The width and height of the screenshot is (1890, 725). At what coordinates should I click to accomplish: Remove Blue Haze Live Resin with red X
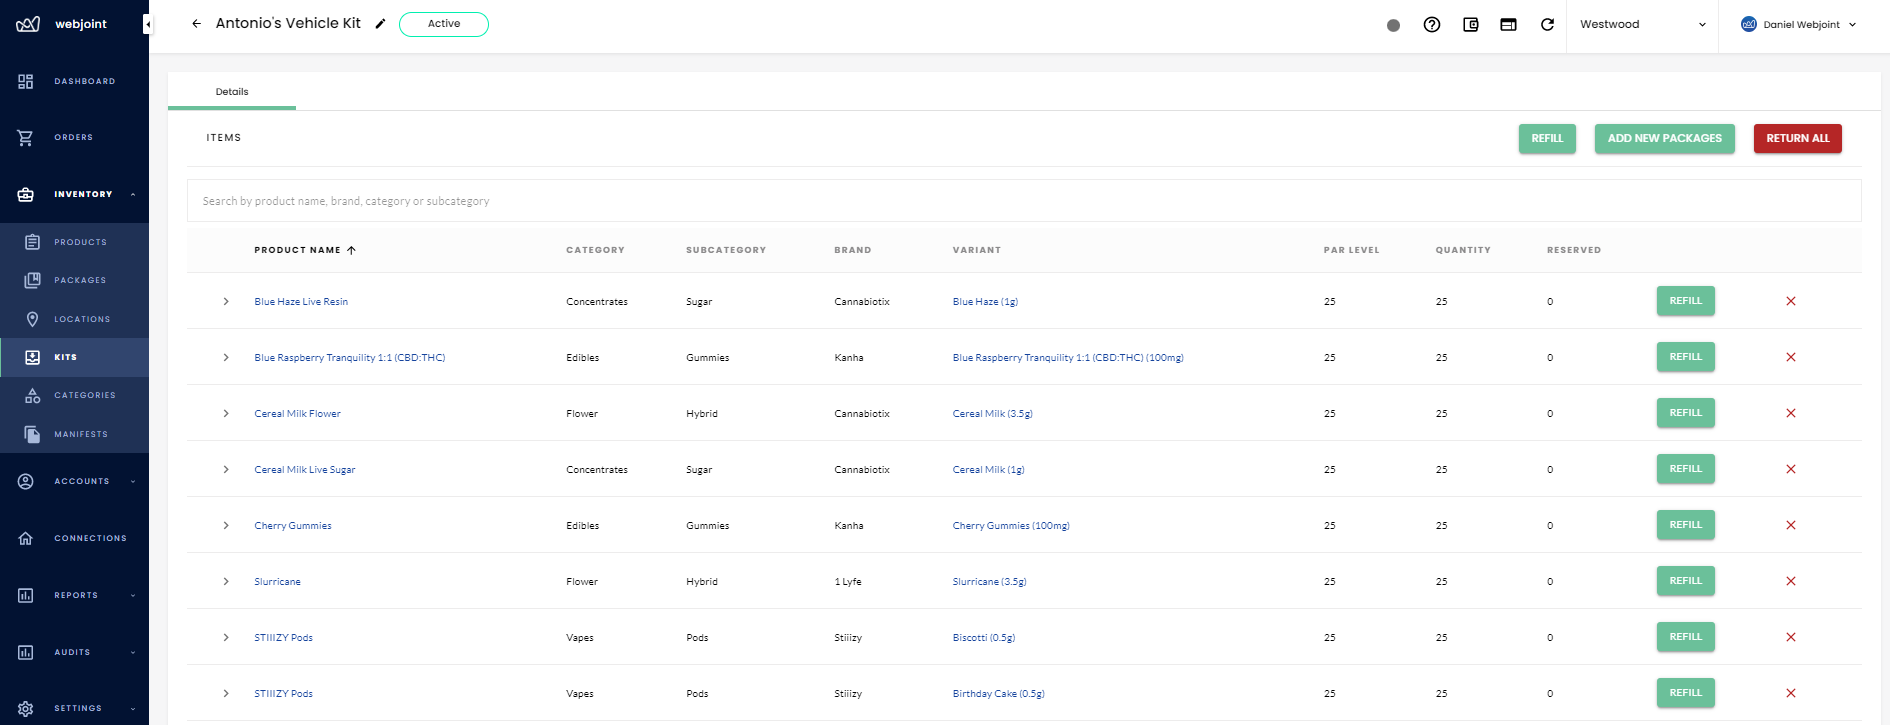point(1790,301)
